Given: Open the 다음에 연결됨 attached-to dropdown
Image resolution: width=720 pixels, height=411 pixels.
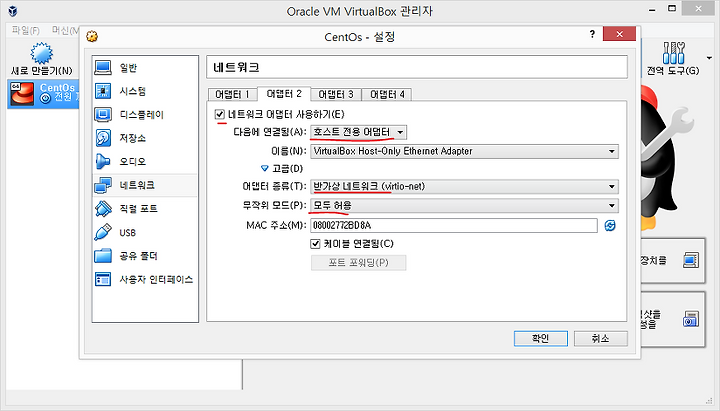Looking at the screenshot, I should 359,132.
